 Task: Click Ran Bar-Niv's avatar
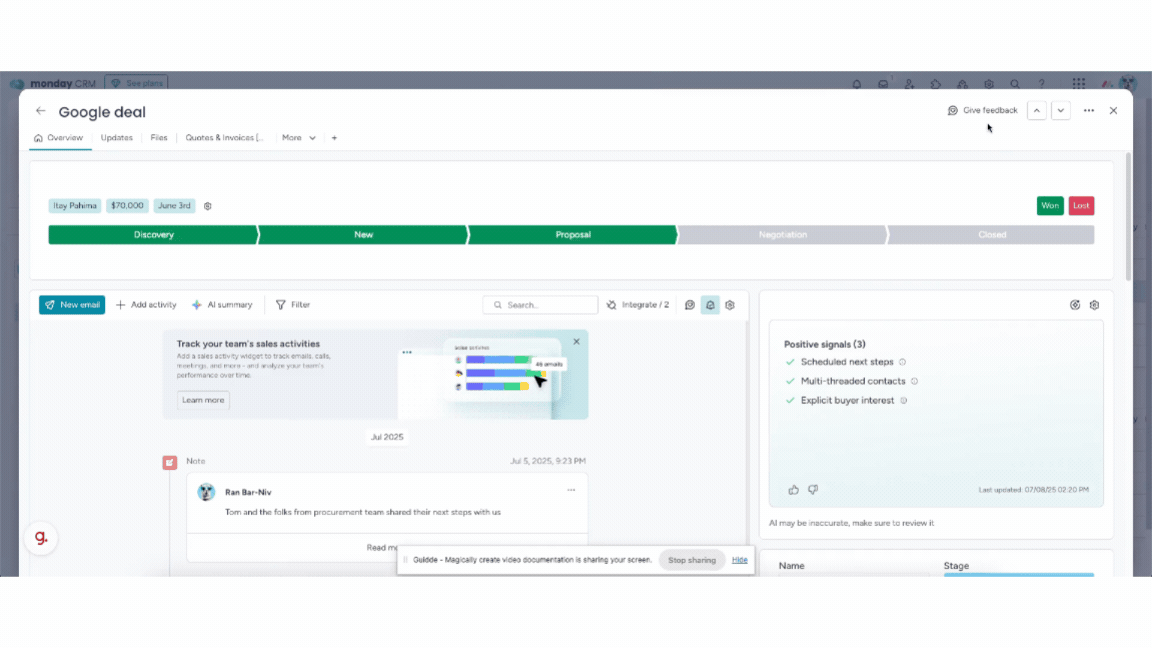coord(206,492)
